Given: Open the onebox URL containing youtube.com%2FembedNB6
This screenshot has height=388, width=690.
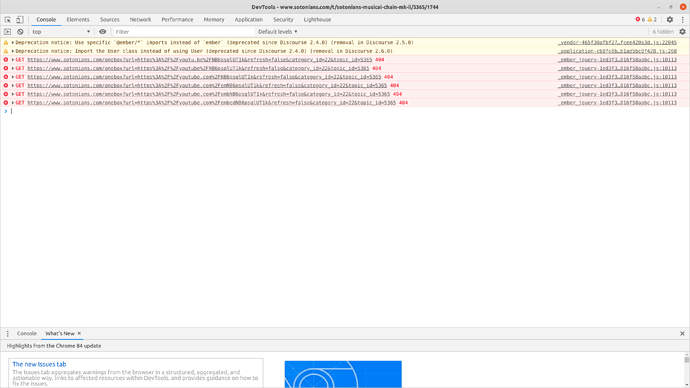Looking at the screenshot, I should coord(212,102).
